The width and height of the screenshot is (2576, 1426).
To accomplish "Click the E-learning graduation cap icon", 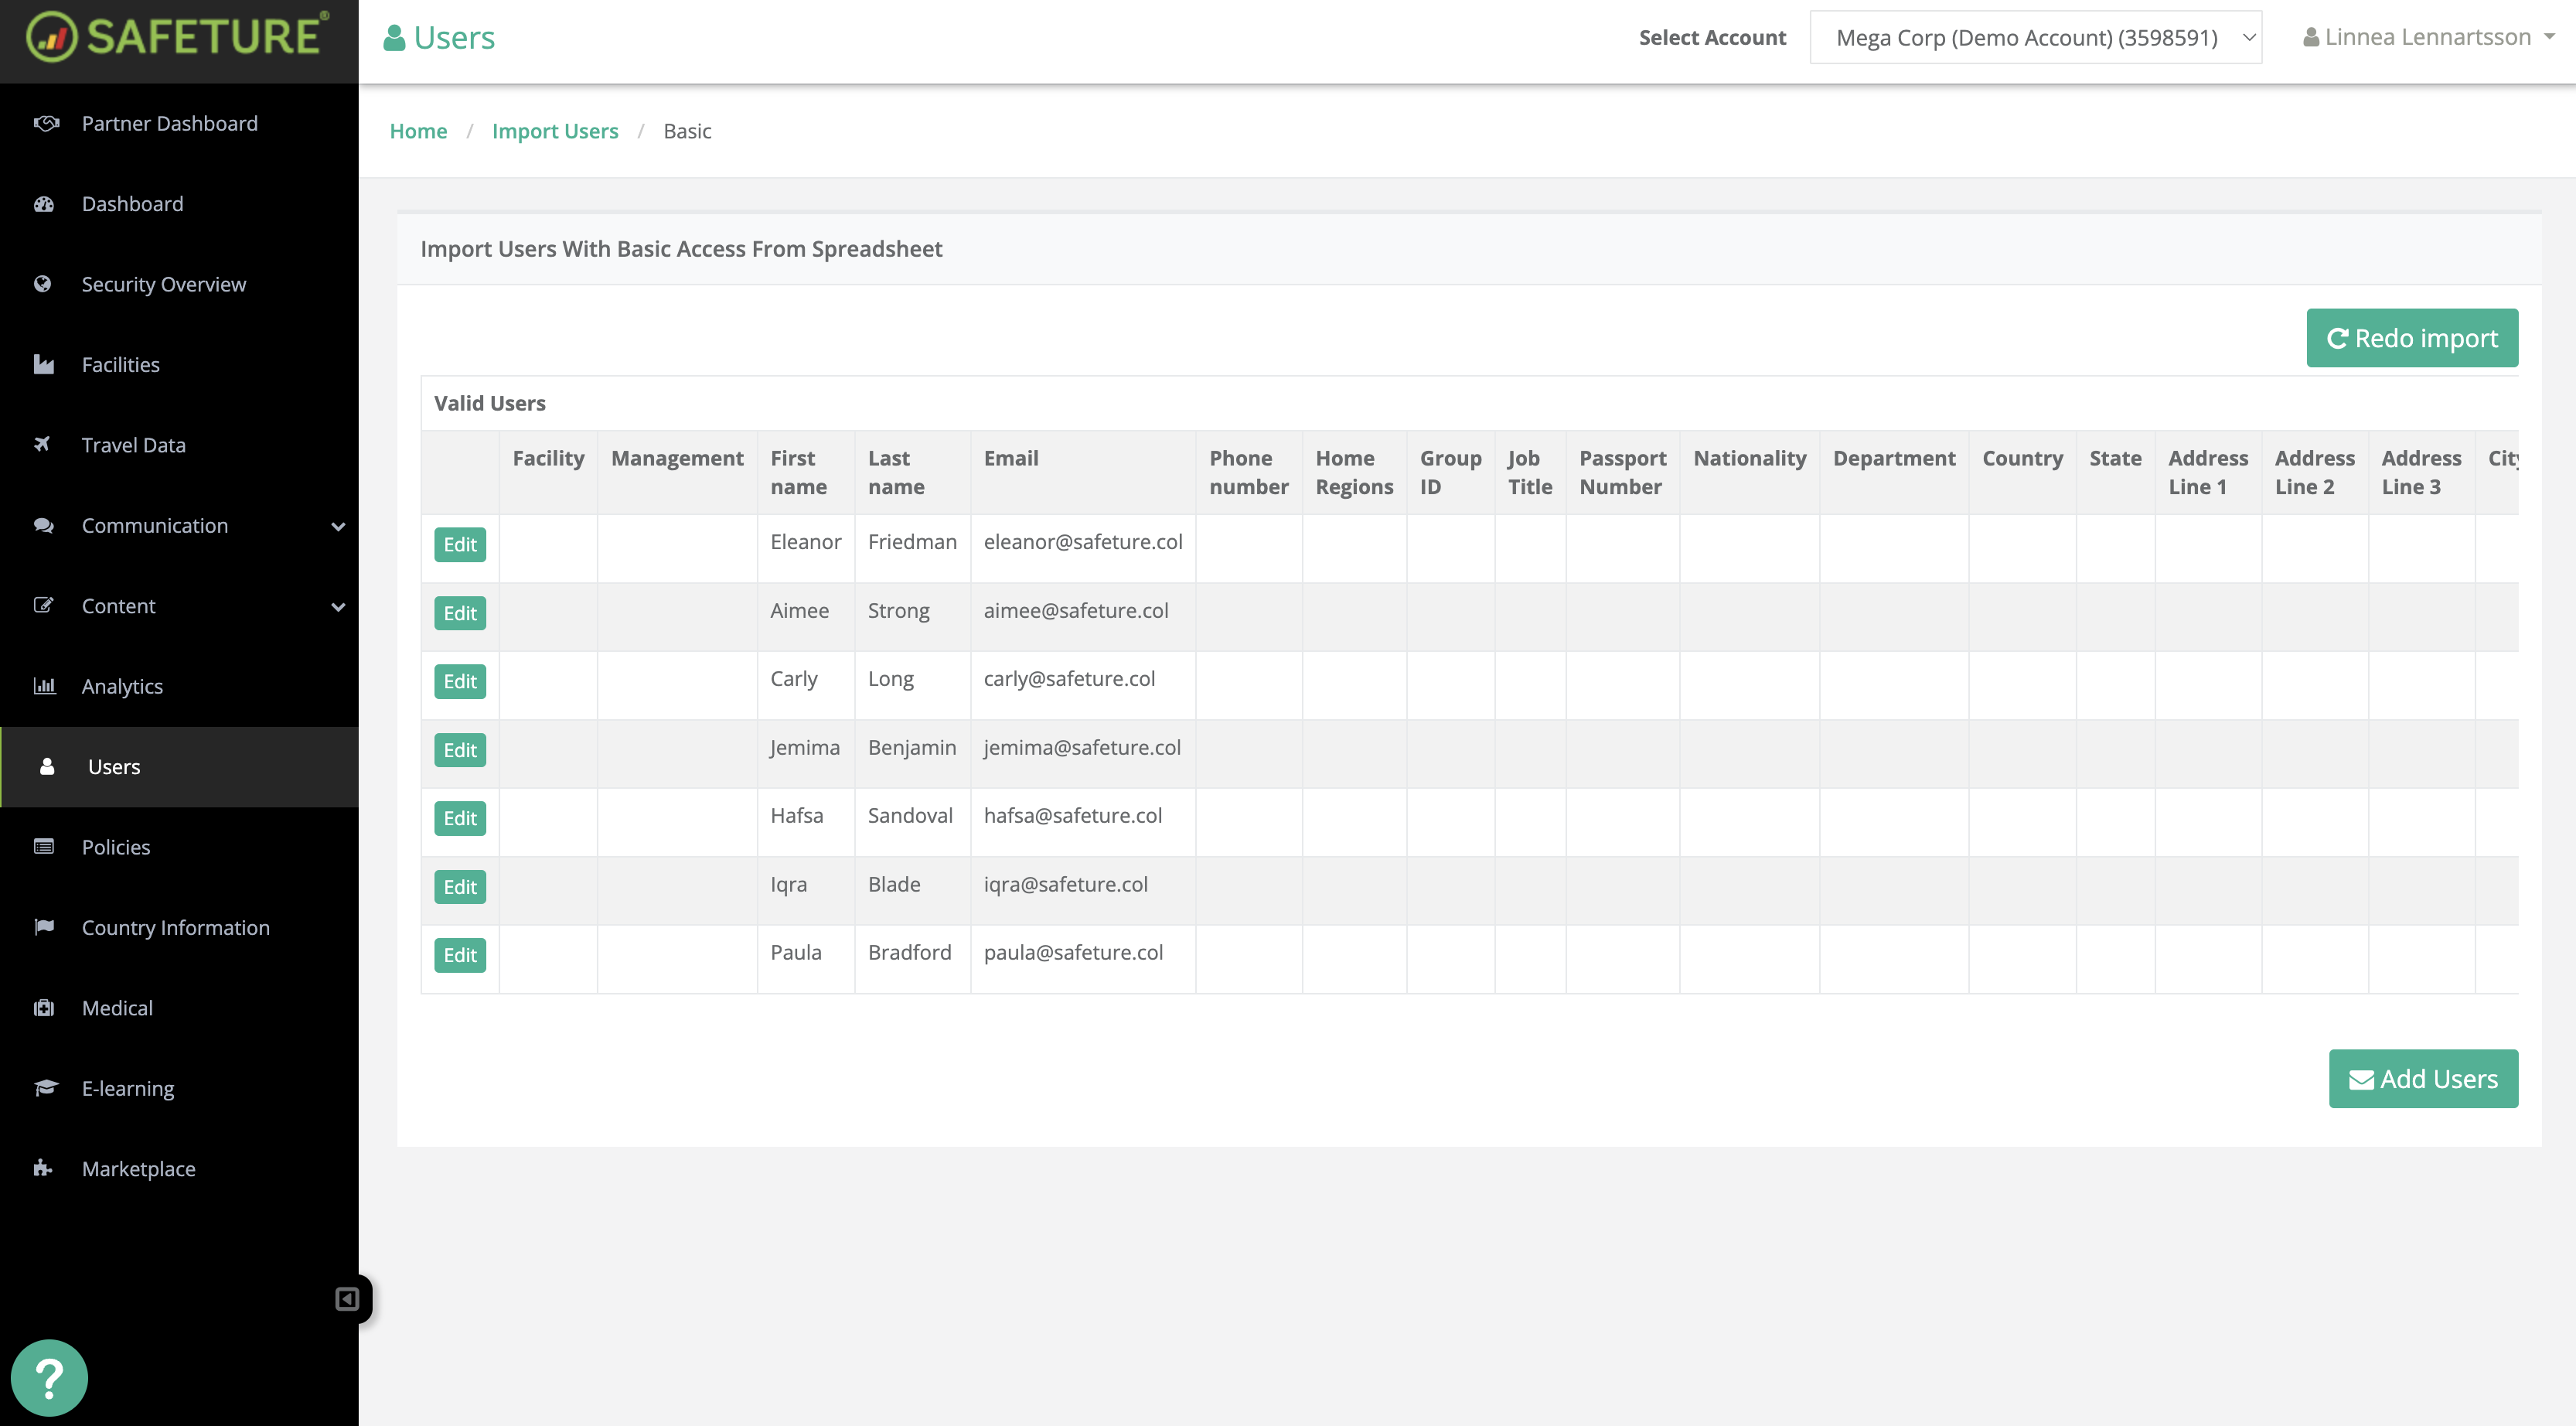I will coord(45,1087).
